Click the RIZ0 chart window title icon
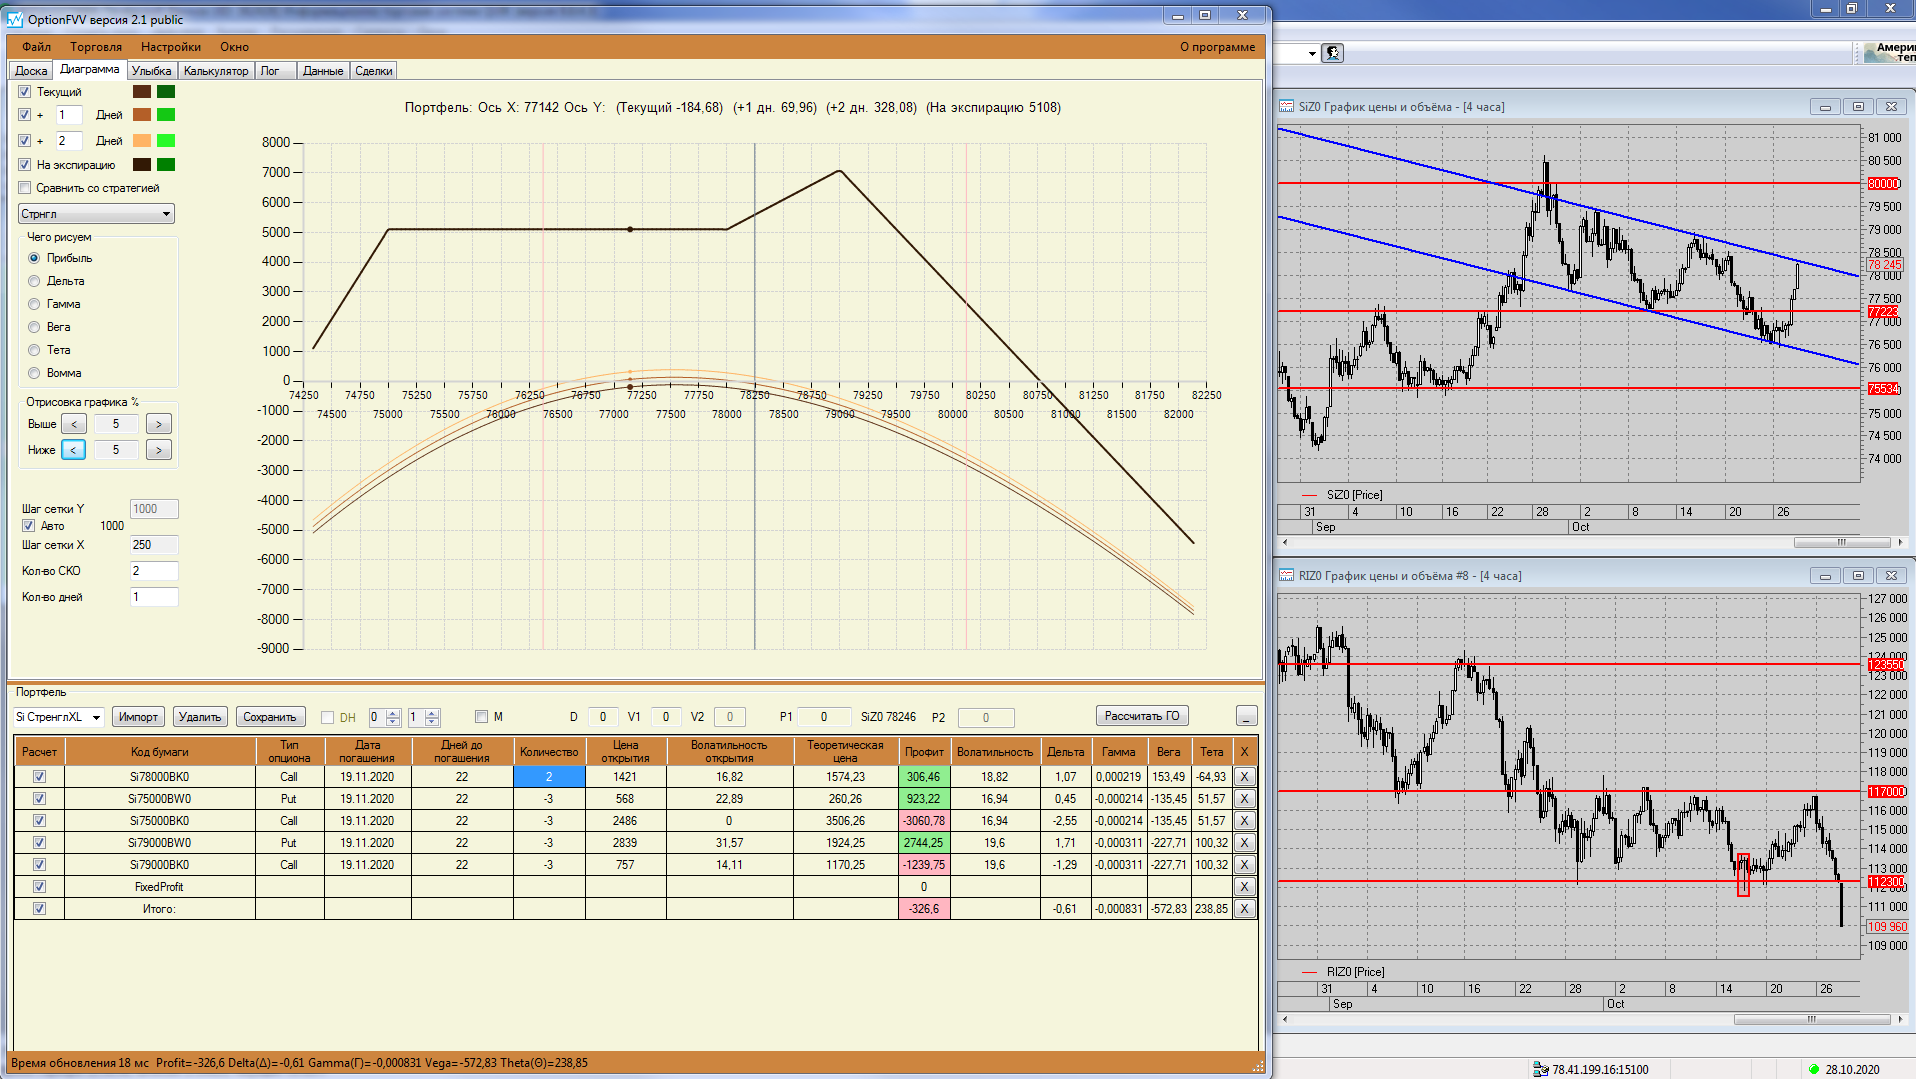Viewport: 1916px width, 1079px height. (x=1287, y=576)
